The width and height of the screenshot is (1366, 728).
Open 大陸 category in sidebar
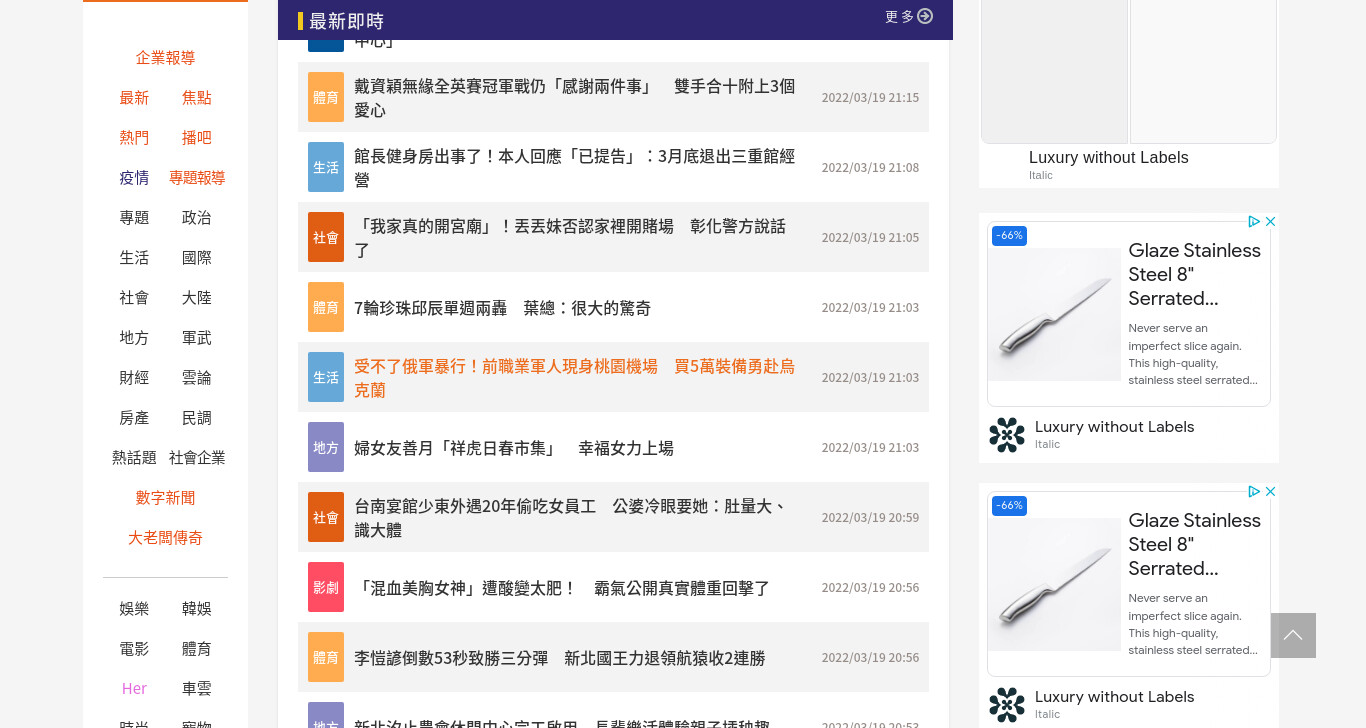[x=196, y=298]
